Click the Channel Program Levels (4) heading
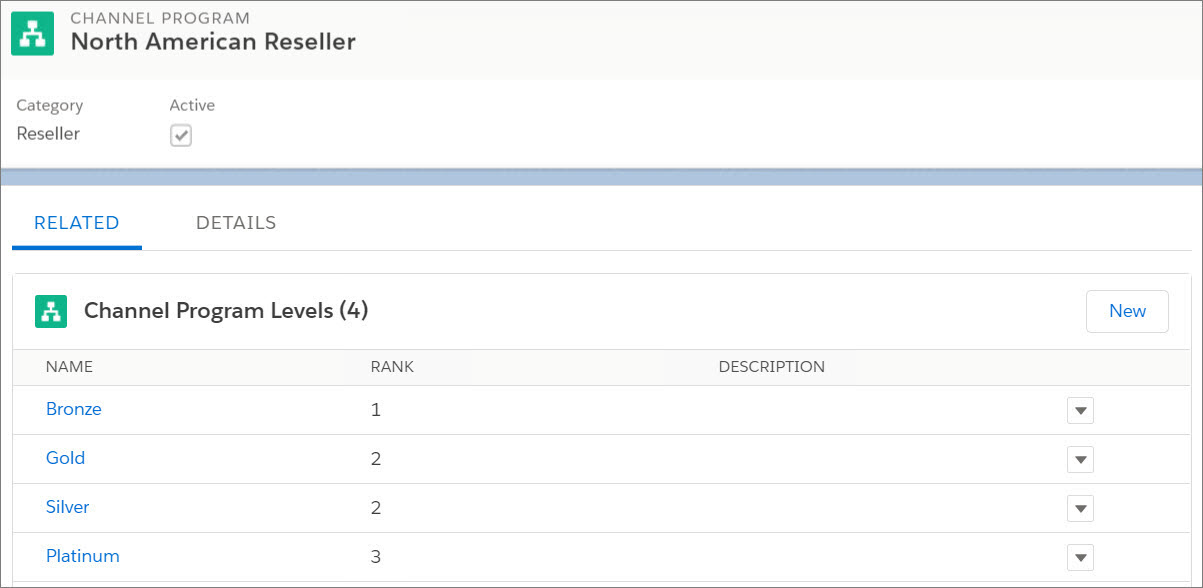This screenshot has width=1203, height=588. coord(226,311)
